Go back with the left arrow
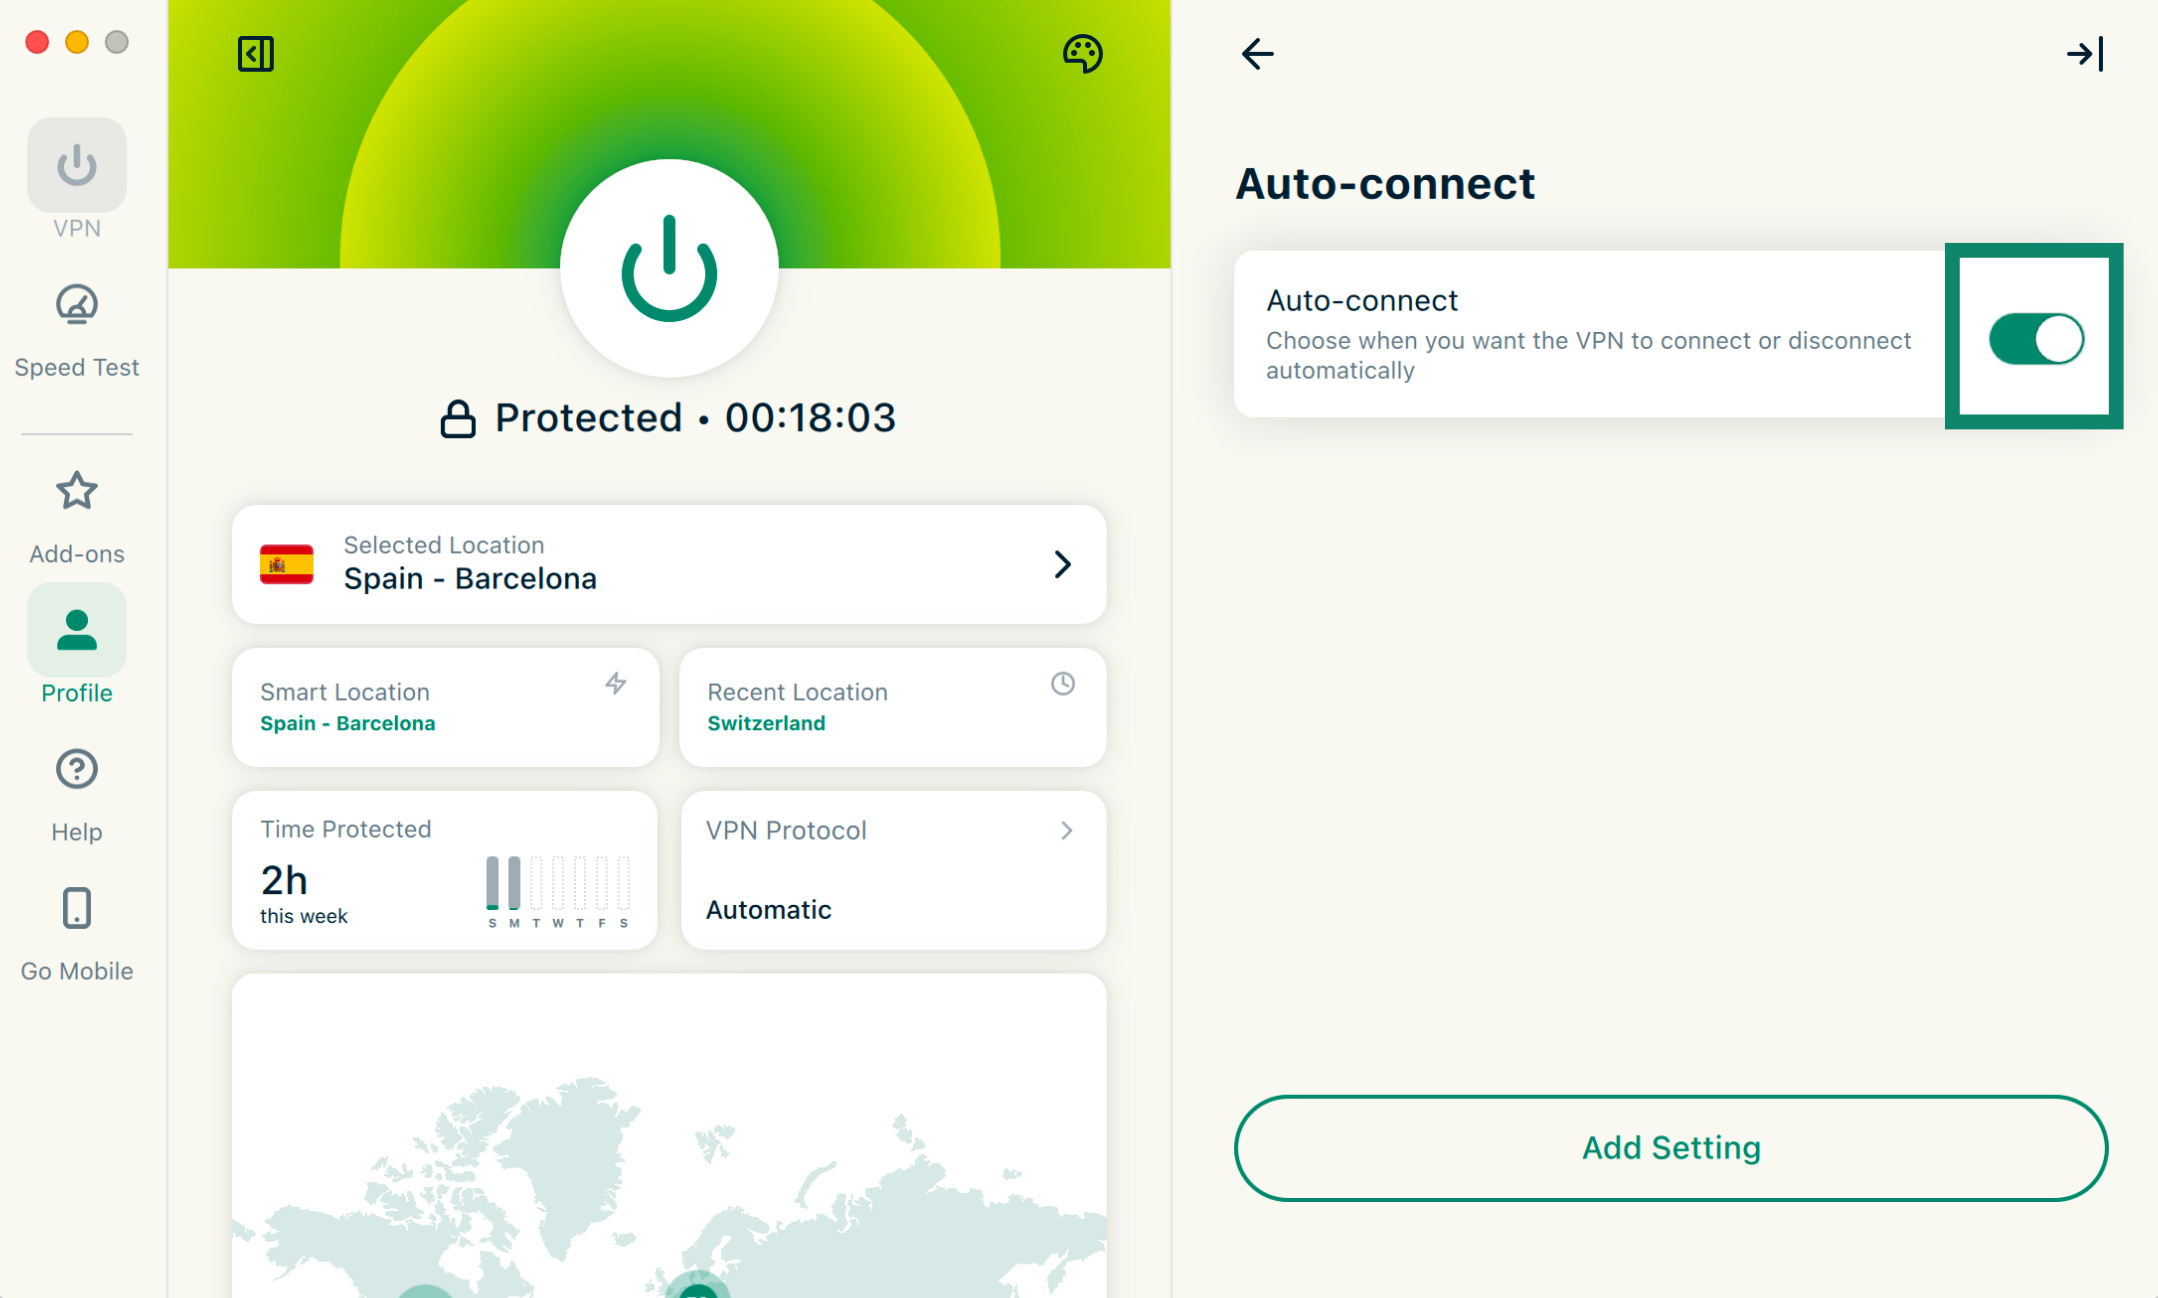The height and width of the screenshot is (1298, 2158). coord(1257,54)
